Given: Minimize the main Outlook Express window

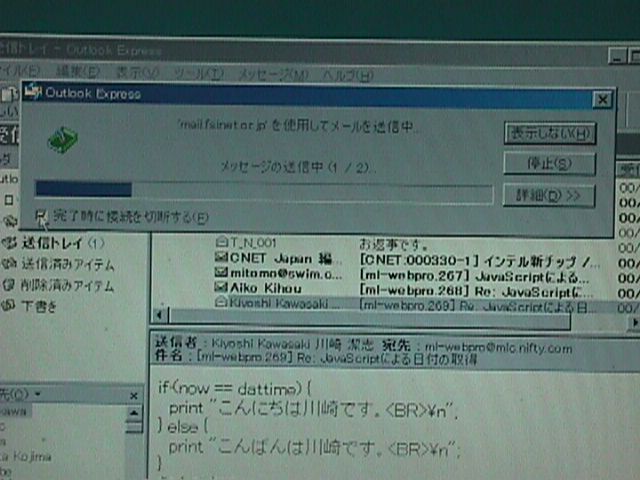Looking at the screenshot, I should click(x=617, y=56).
